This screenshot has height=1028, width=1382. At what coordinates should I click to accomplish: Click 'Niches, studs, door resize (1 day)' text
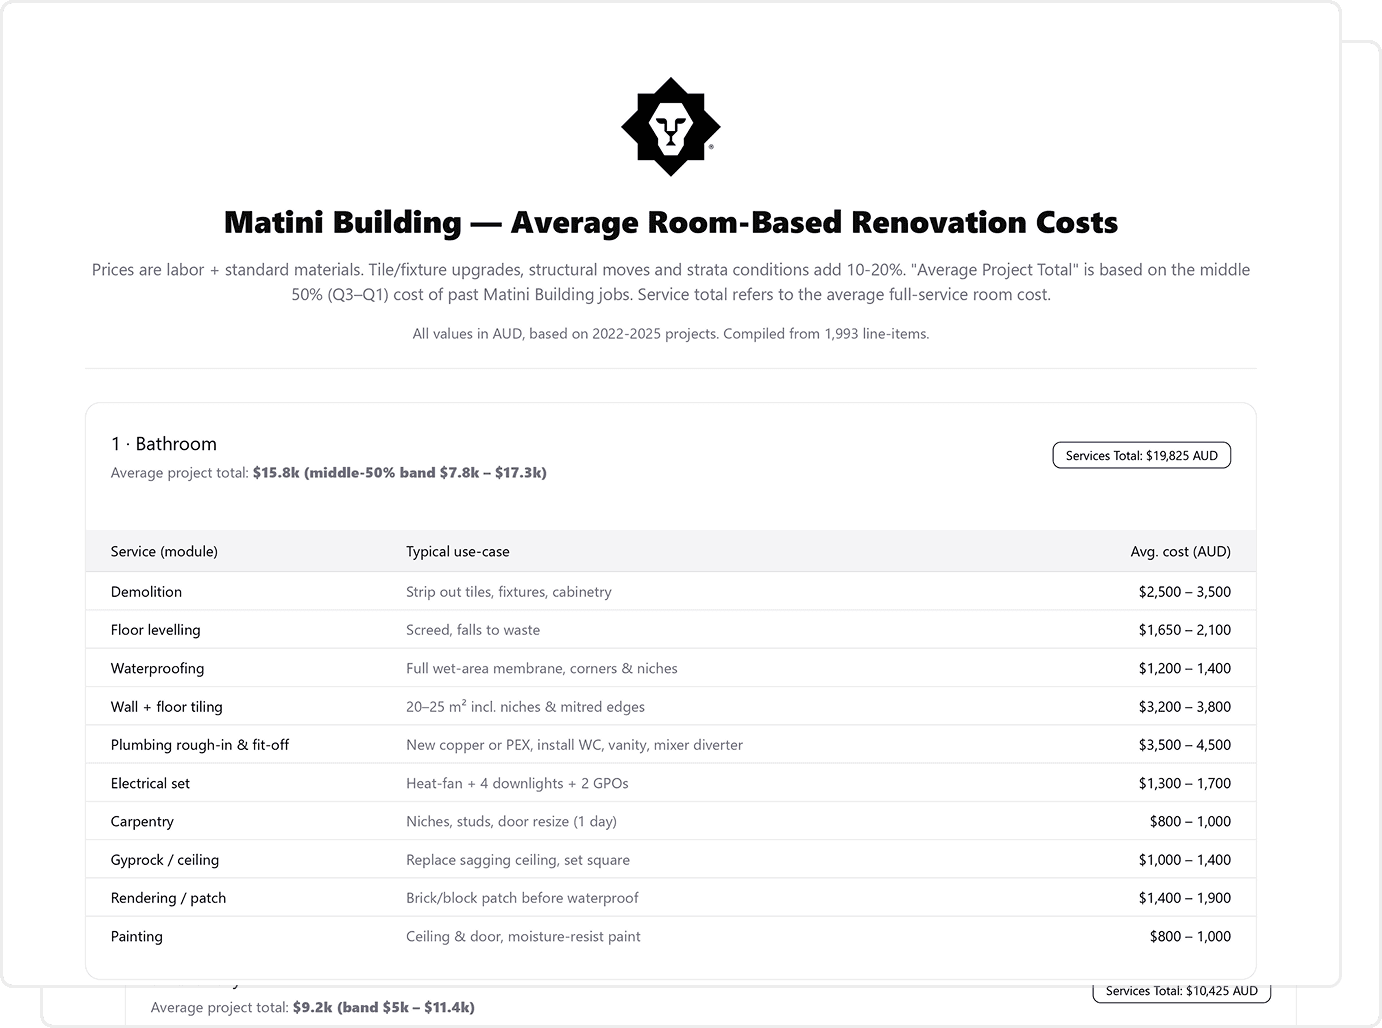[511, 822]
